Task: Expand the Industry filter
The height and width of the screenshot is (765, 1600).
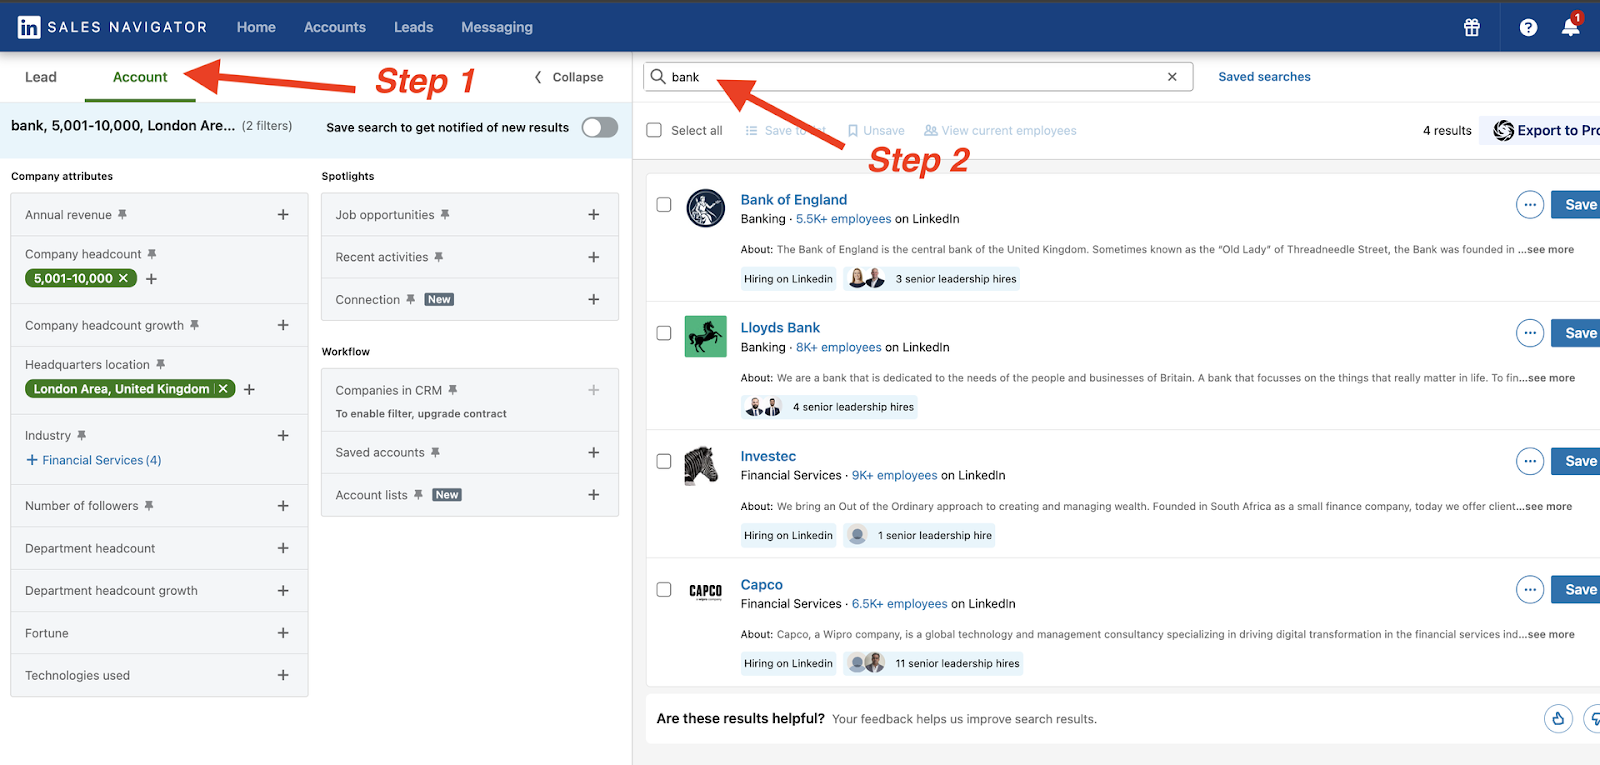Action: 283,436
